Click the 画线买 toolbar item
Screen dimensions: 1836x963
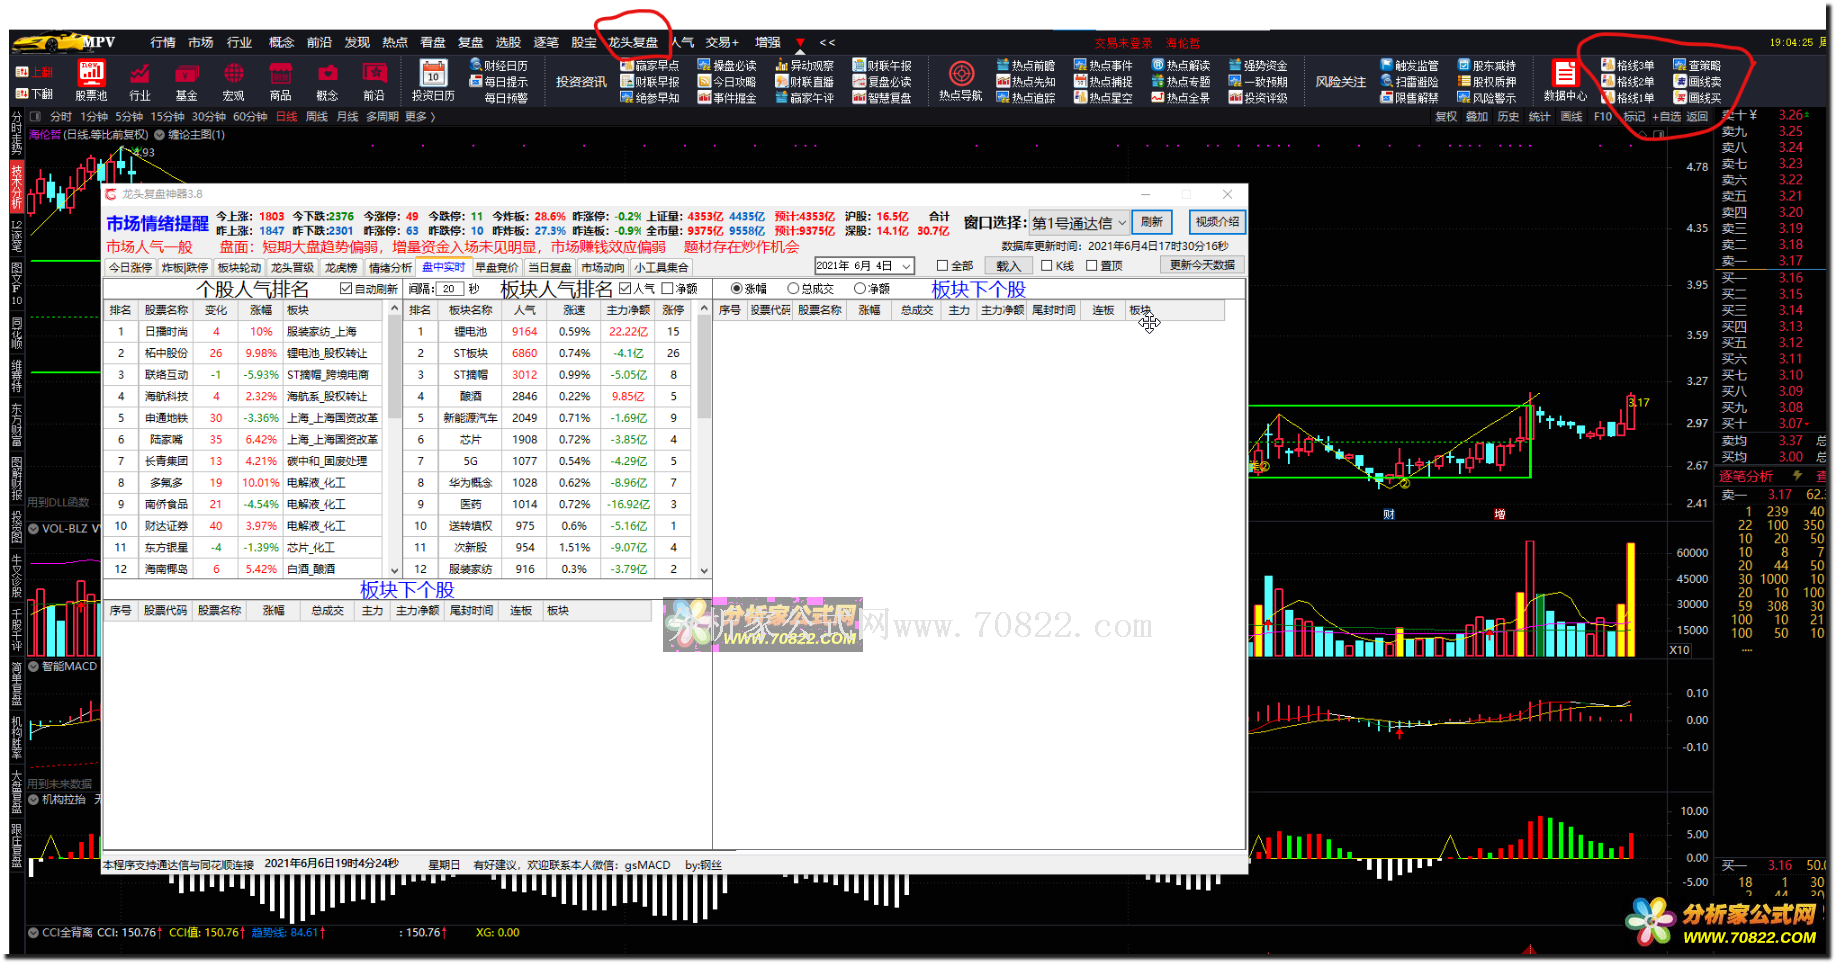tap(1698, 98)
